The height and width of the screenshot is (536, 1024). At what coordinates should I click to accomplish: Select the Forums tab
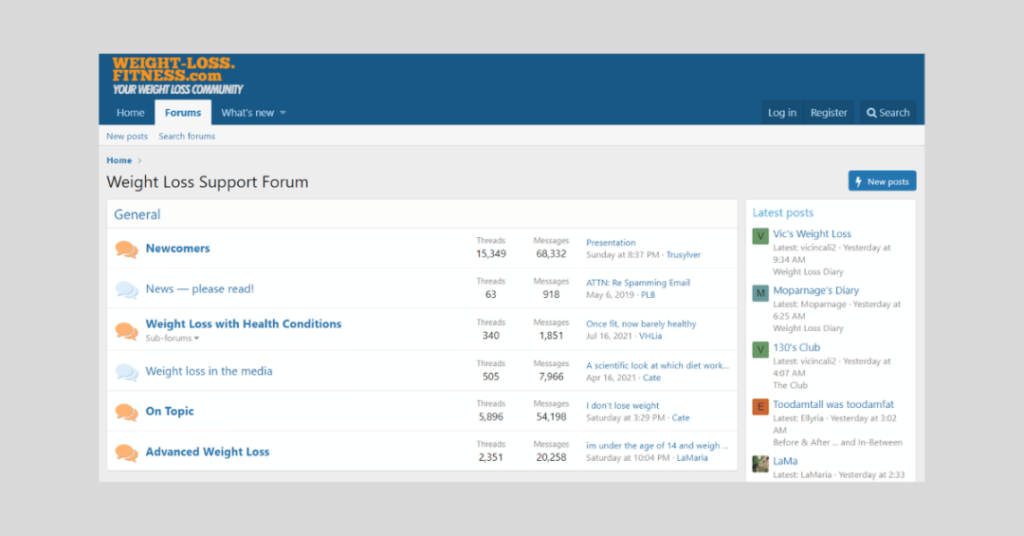click(x=183, y=113)
